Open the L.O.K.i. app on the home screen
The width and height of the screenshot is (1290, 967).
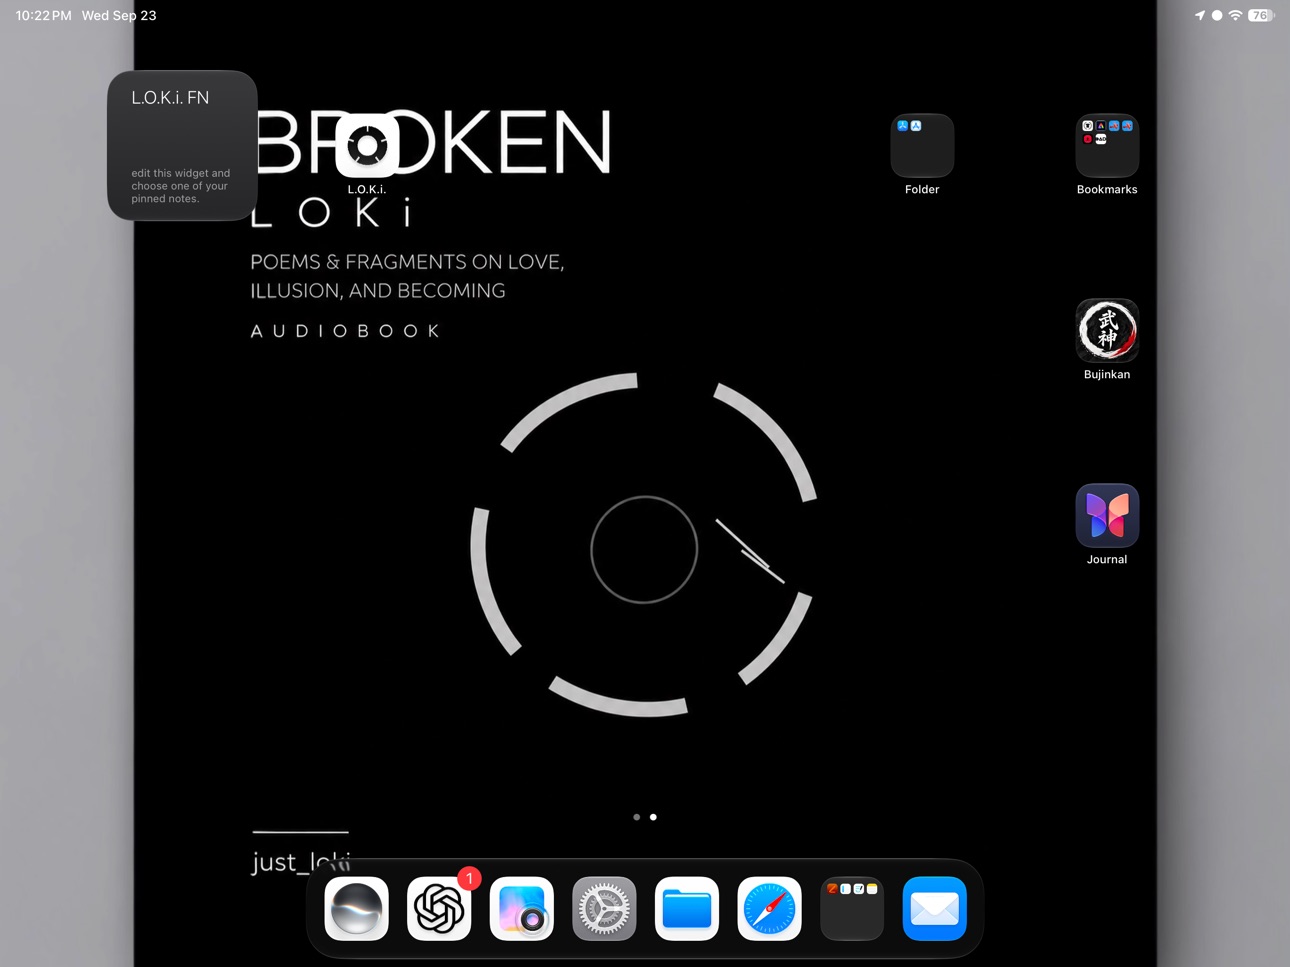pyautogui.click(x=367, y=146)
